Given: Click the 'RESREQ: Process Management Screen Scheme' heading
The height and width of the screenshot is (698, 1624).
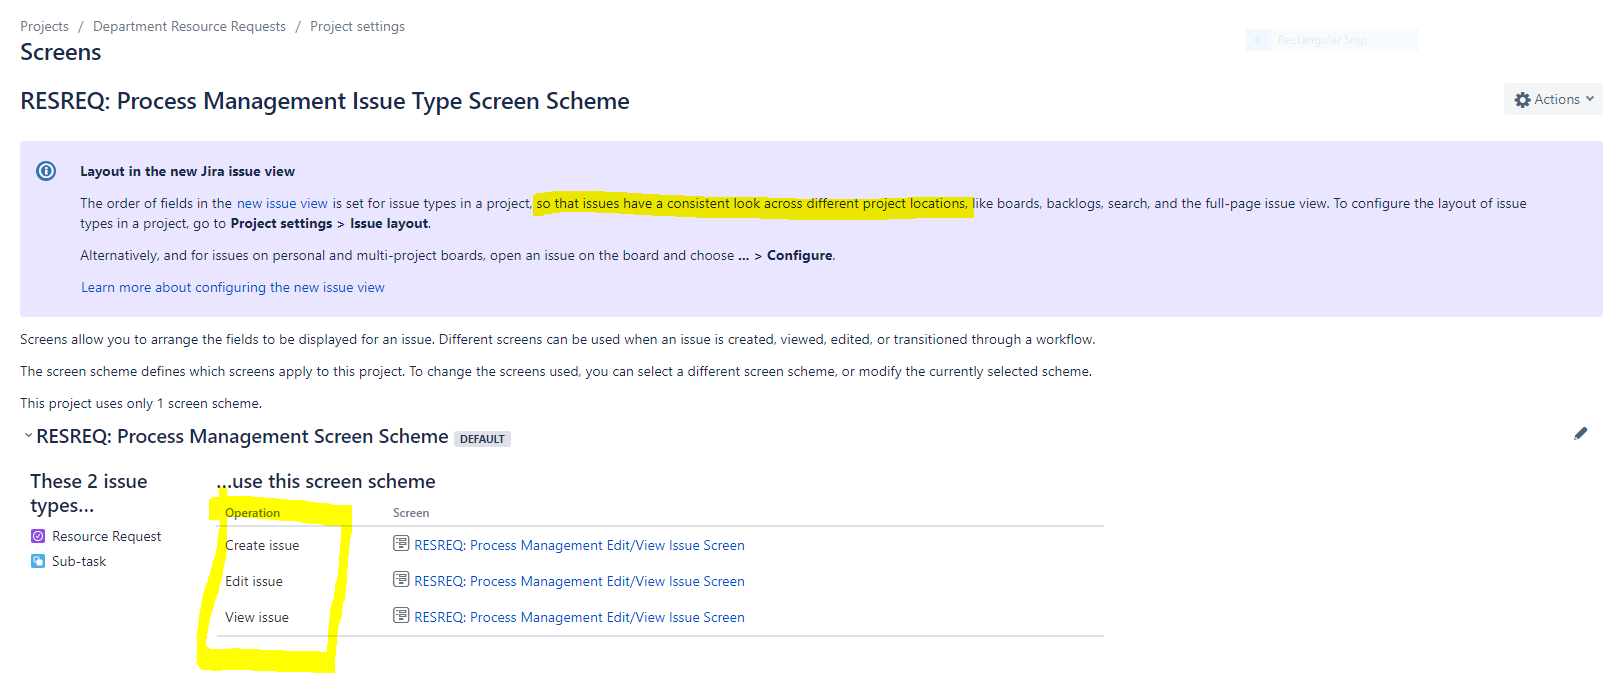Looking at the screenshot, I should pyautogui.click(x=242, y=436).
